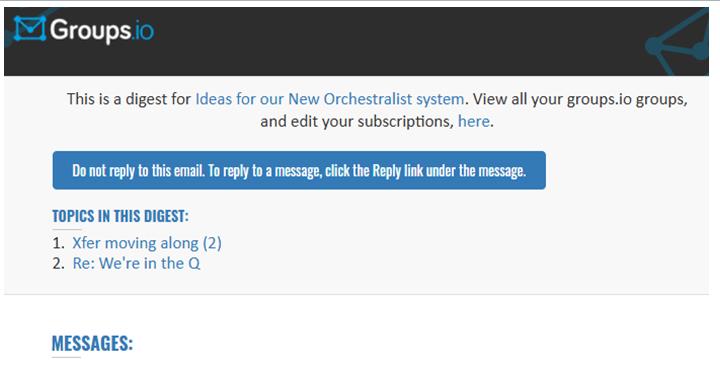Follow the "here" subscriptions link
This screenshot has height=375, width=720.
click(x=473, y=121)
